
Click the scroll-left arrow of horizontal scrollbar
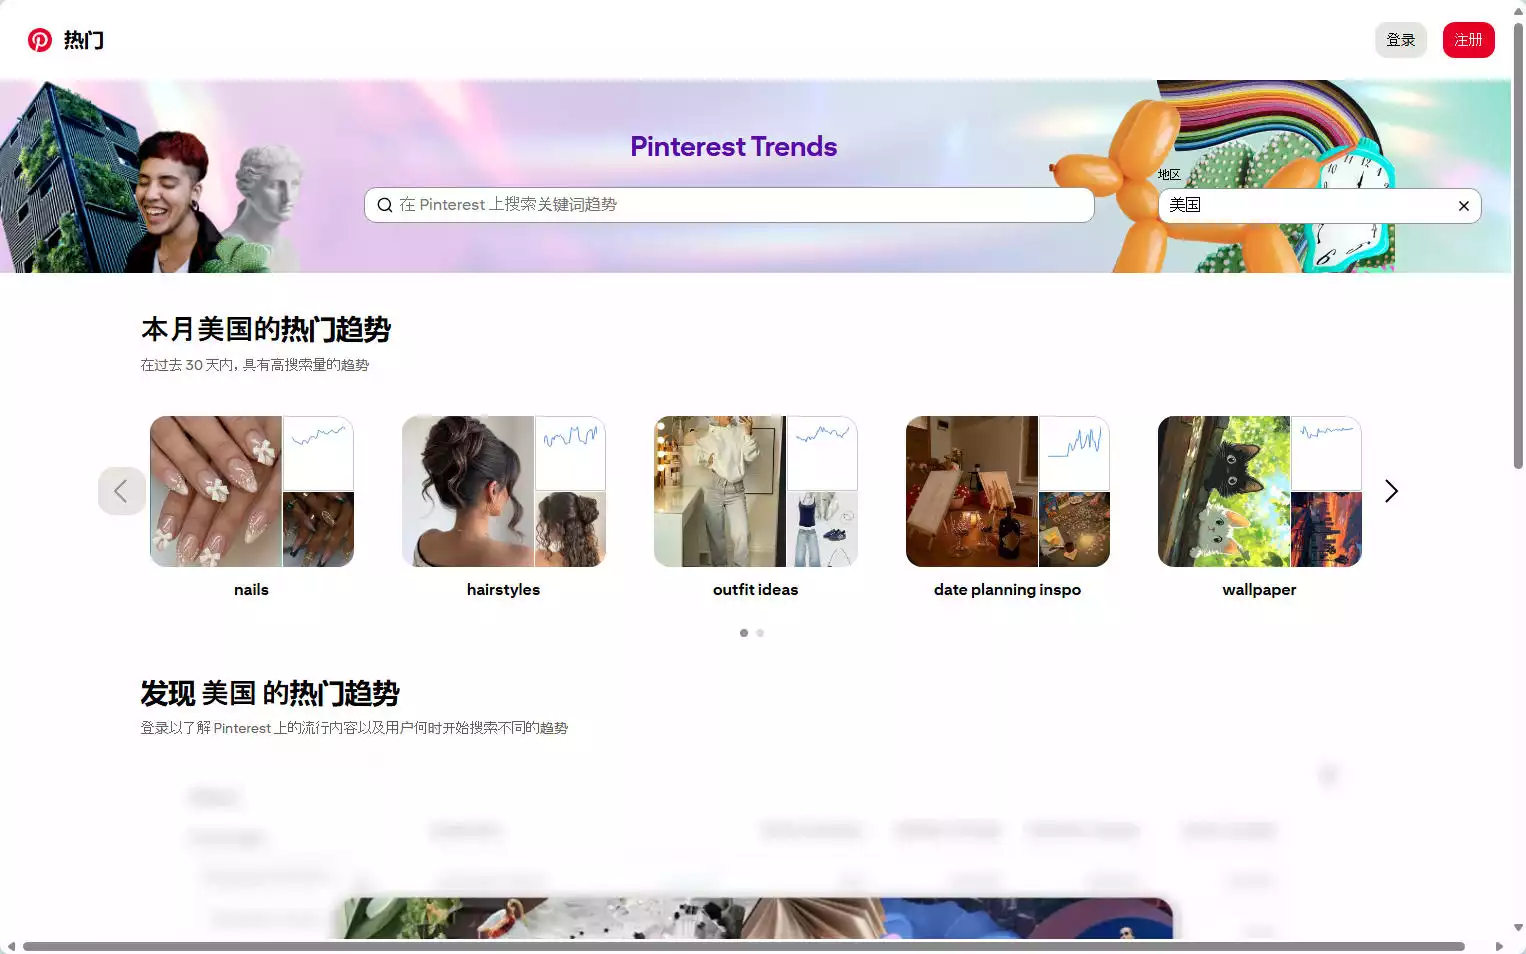point(10,946)
